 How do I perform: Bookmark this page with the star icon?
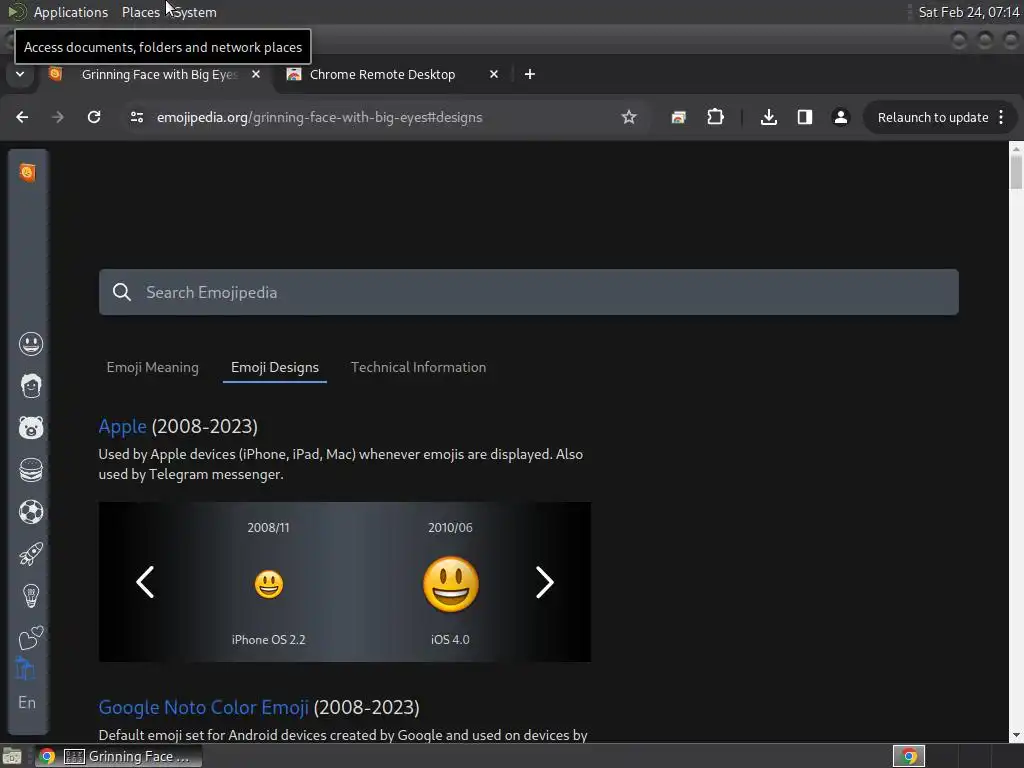click(x=628, y=117)
